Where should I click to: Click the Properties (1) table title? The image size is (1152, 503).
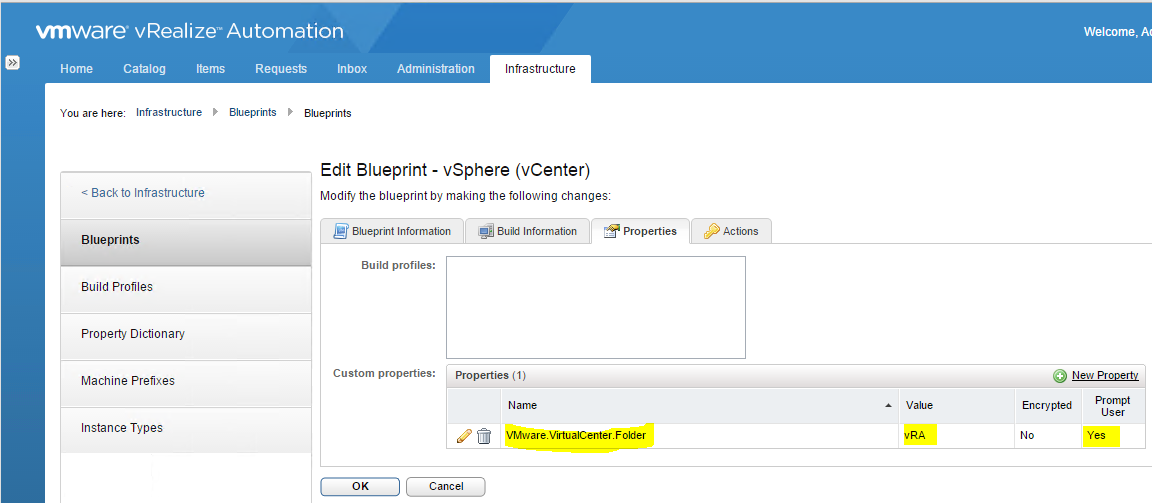[x=490, y=375]
